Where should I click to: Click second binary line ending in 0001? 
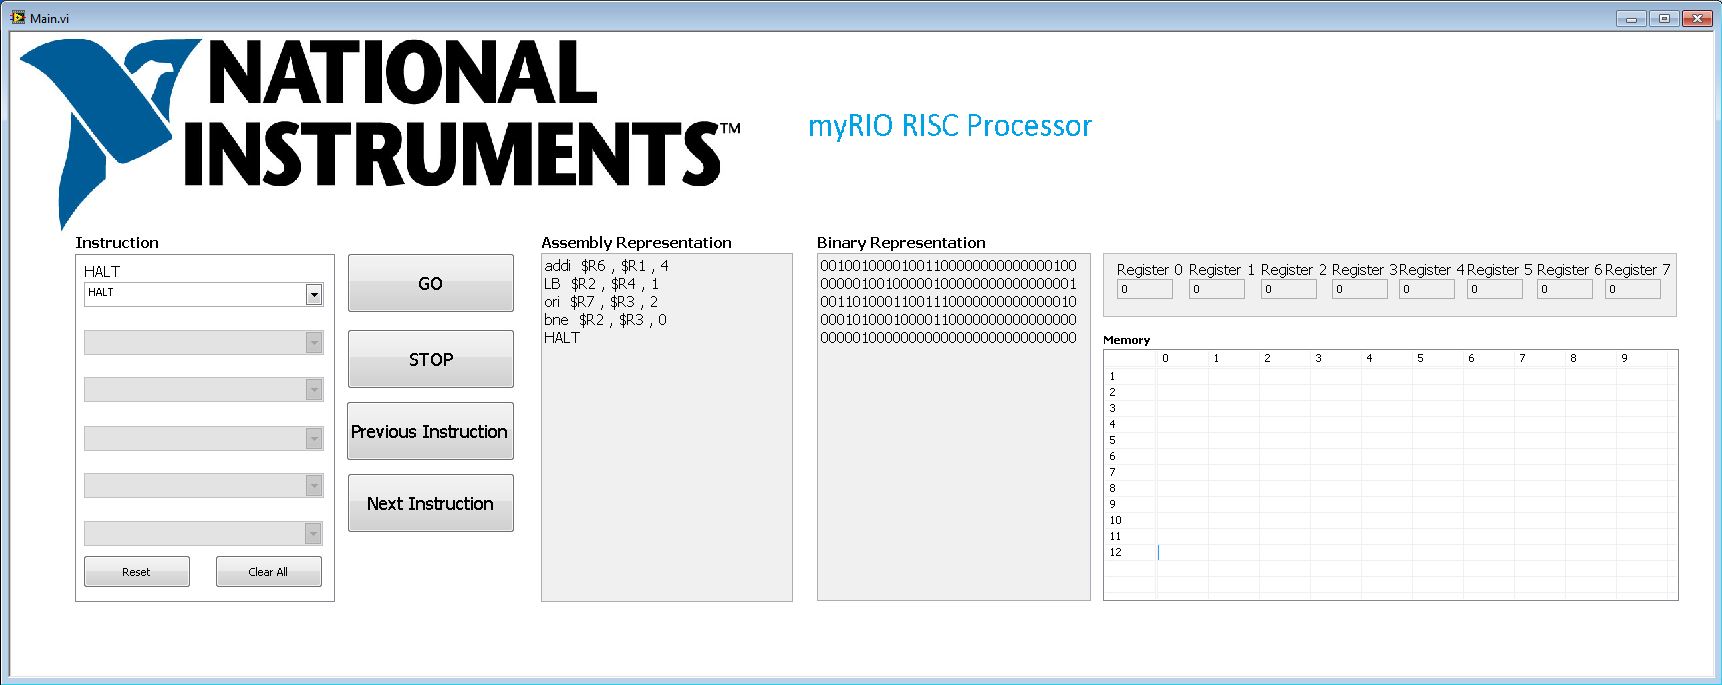[948, 284]
